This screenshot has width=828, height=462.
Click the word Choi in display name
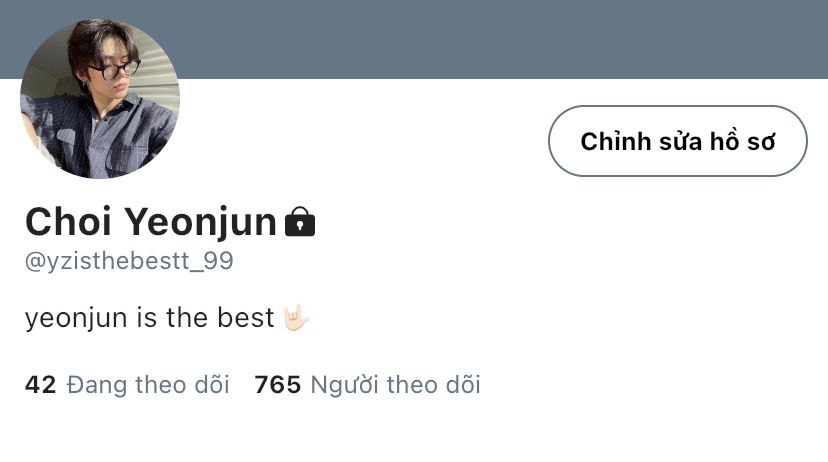click(68, 222)
